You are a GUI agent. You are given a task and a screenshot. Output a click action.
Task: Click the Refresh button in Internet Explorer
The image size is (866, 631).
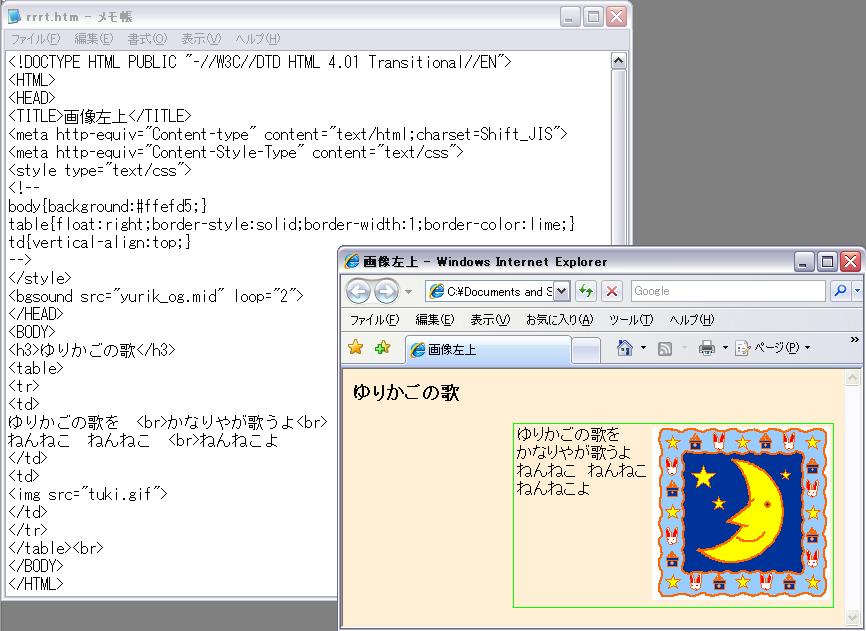585,291
